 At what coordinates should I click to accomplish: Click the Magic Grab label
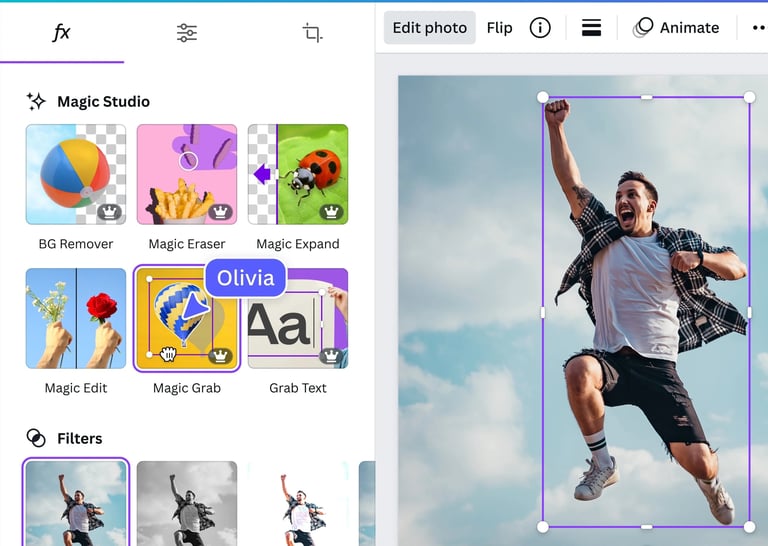click(x=187, y=388)
